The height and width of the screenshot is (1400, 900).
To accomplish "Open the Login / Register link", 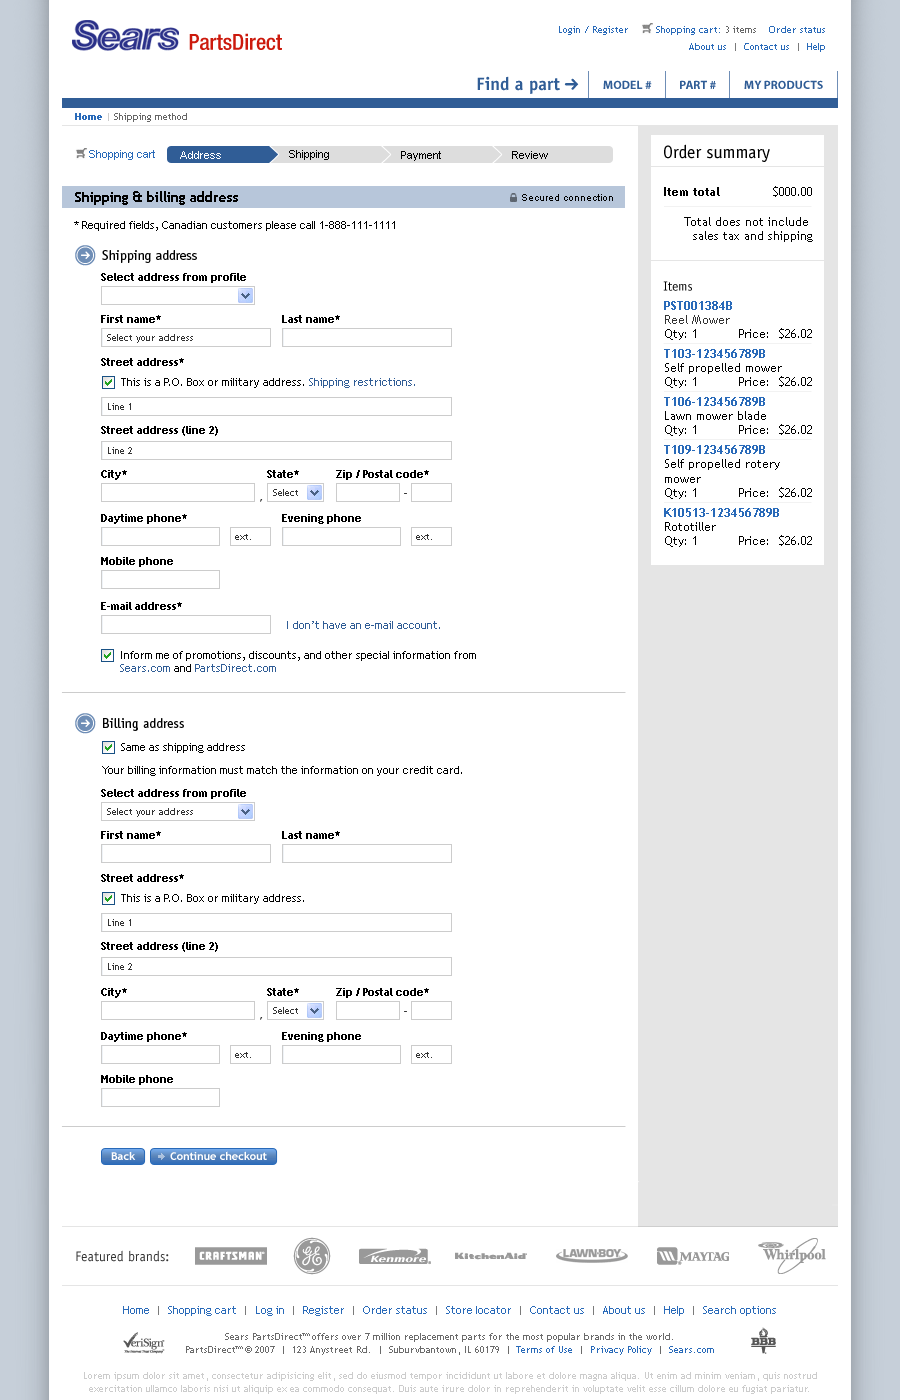I will tap(593, 30).
